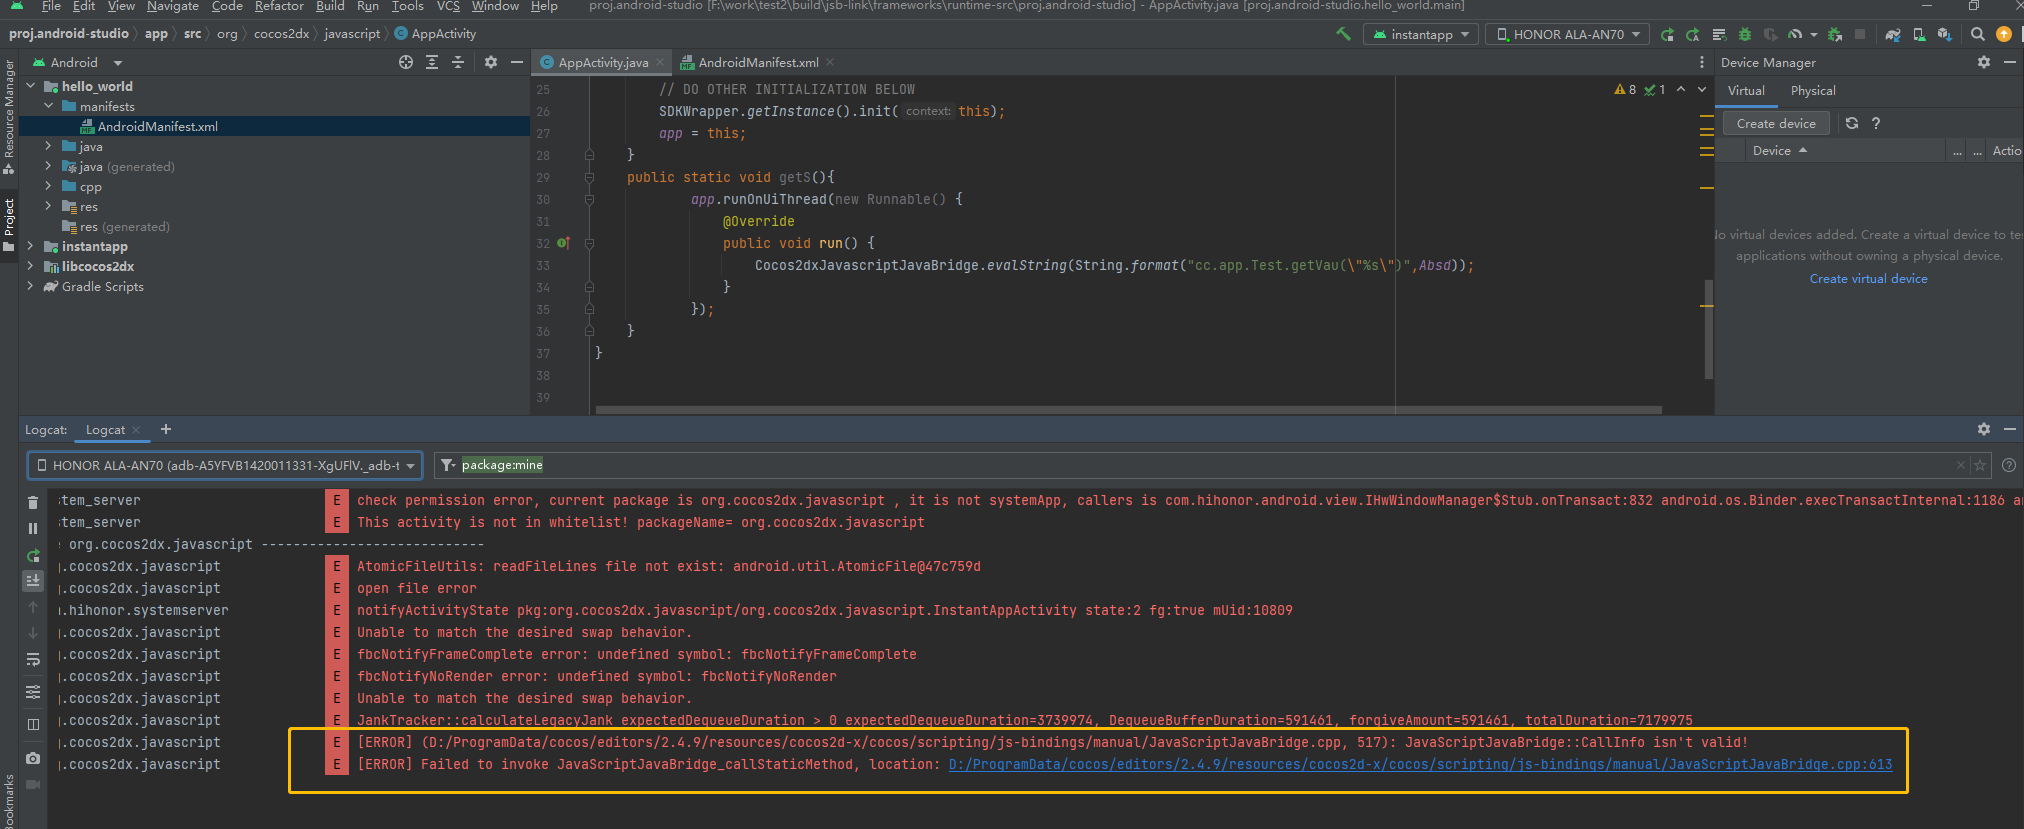Click the Sync Project with Gradle Files icon
2024x829 pixels.
tap(1892, 34)
